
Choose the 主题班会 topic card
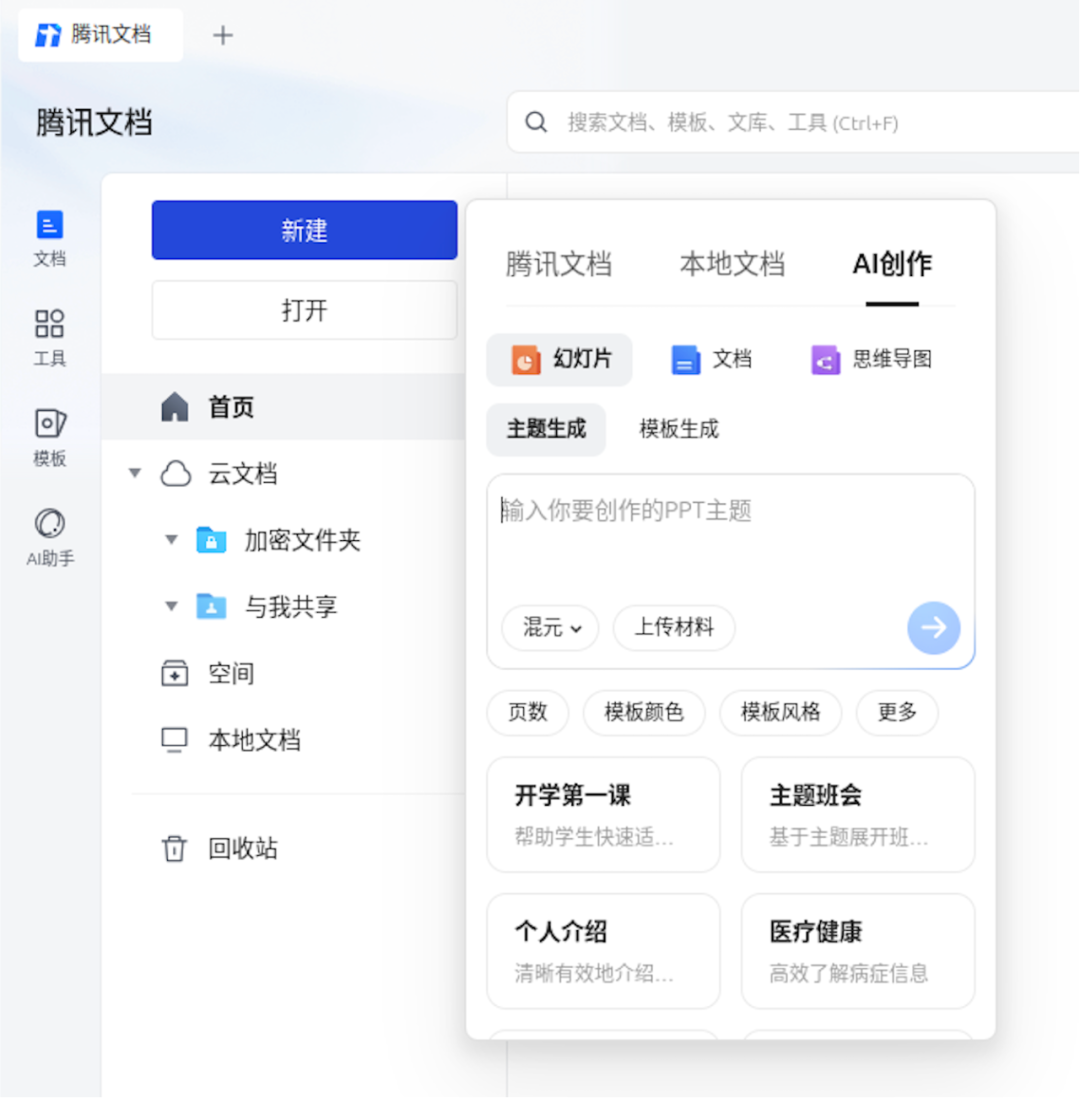(x=858, y=815)
